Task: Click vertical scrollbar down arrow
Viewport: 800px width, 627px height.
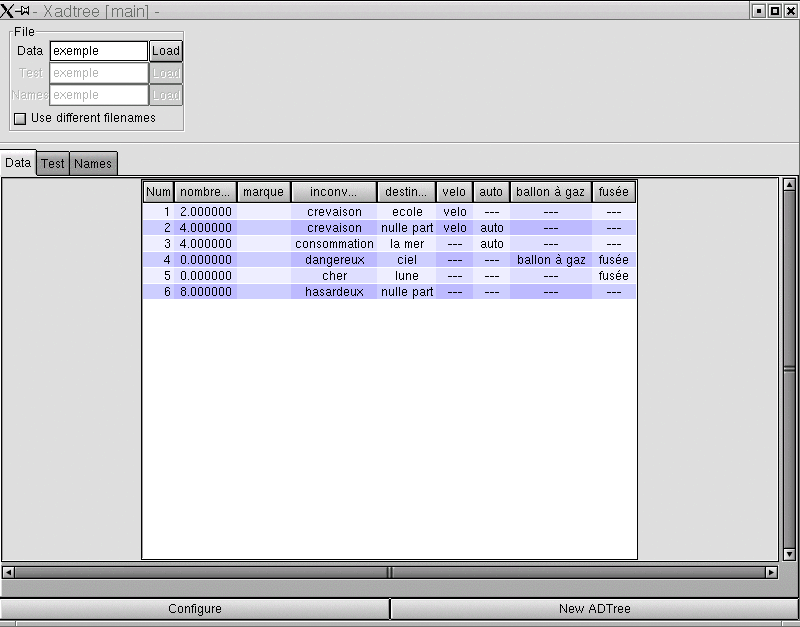Action: (789, 554)
